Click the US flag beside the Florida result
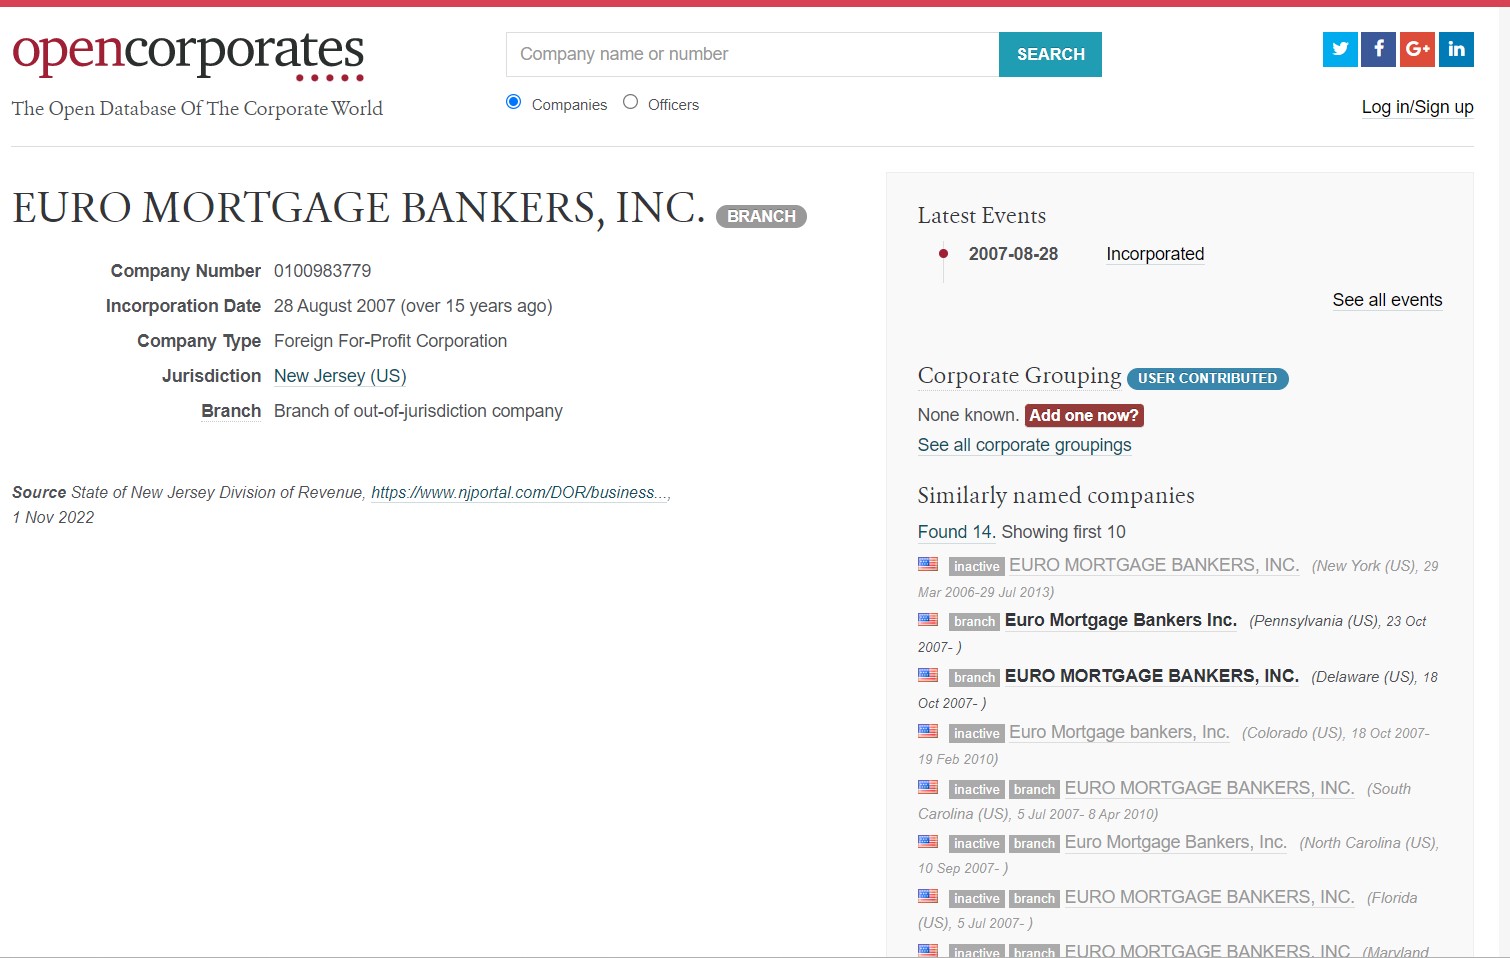The width and height of the screenshot is (1510, 958). pos(928,897)
